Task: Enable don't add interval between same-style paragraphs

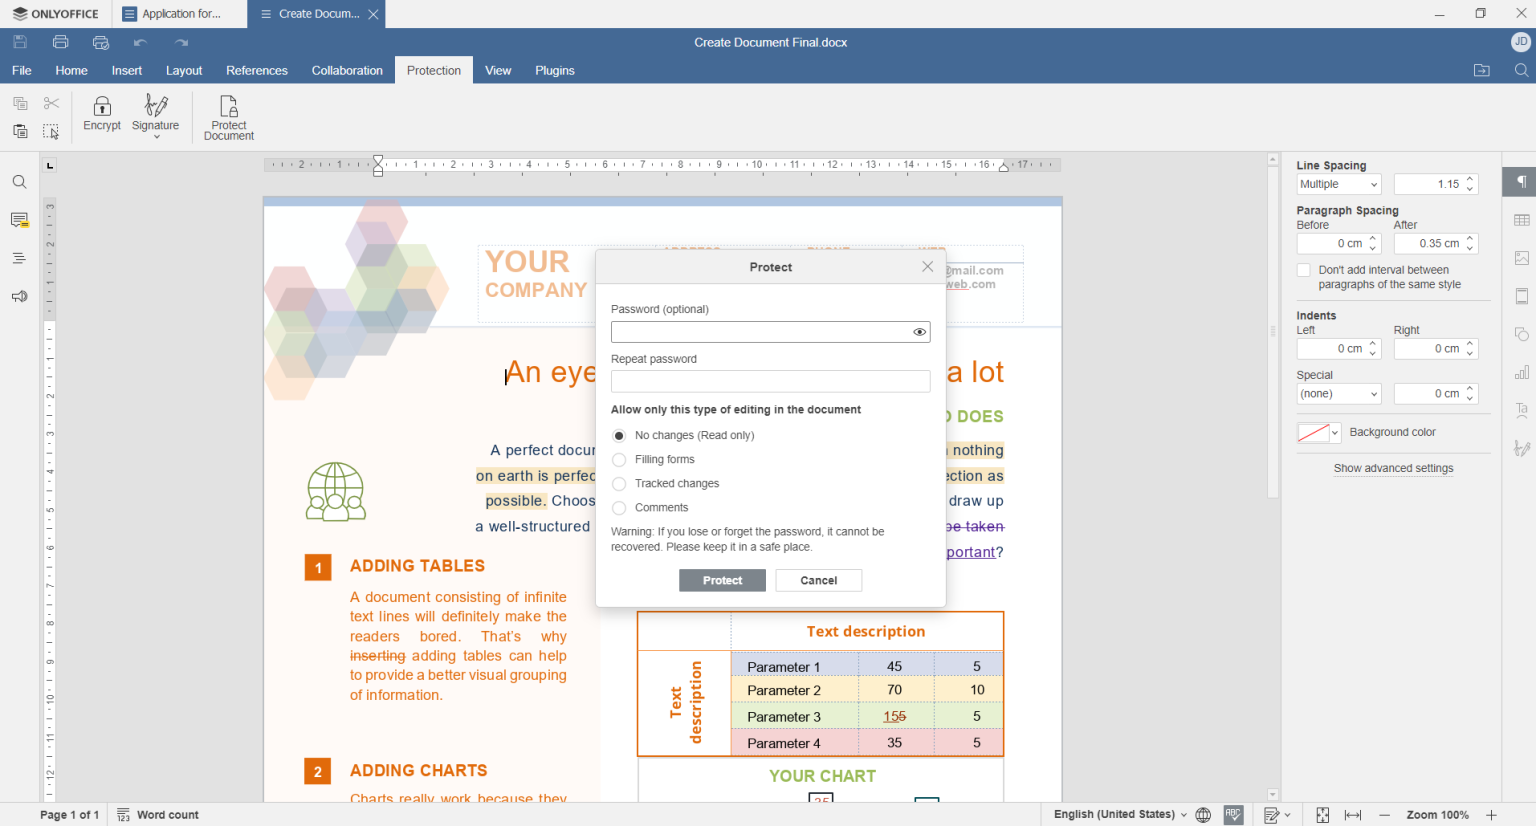Action: click(x=1304, y=270)
